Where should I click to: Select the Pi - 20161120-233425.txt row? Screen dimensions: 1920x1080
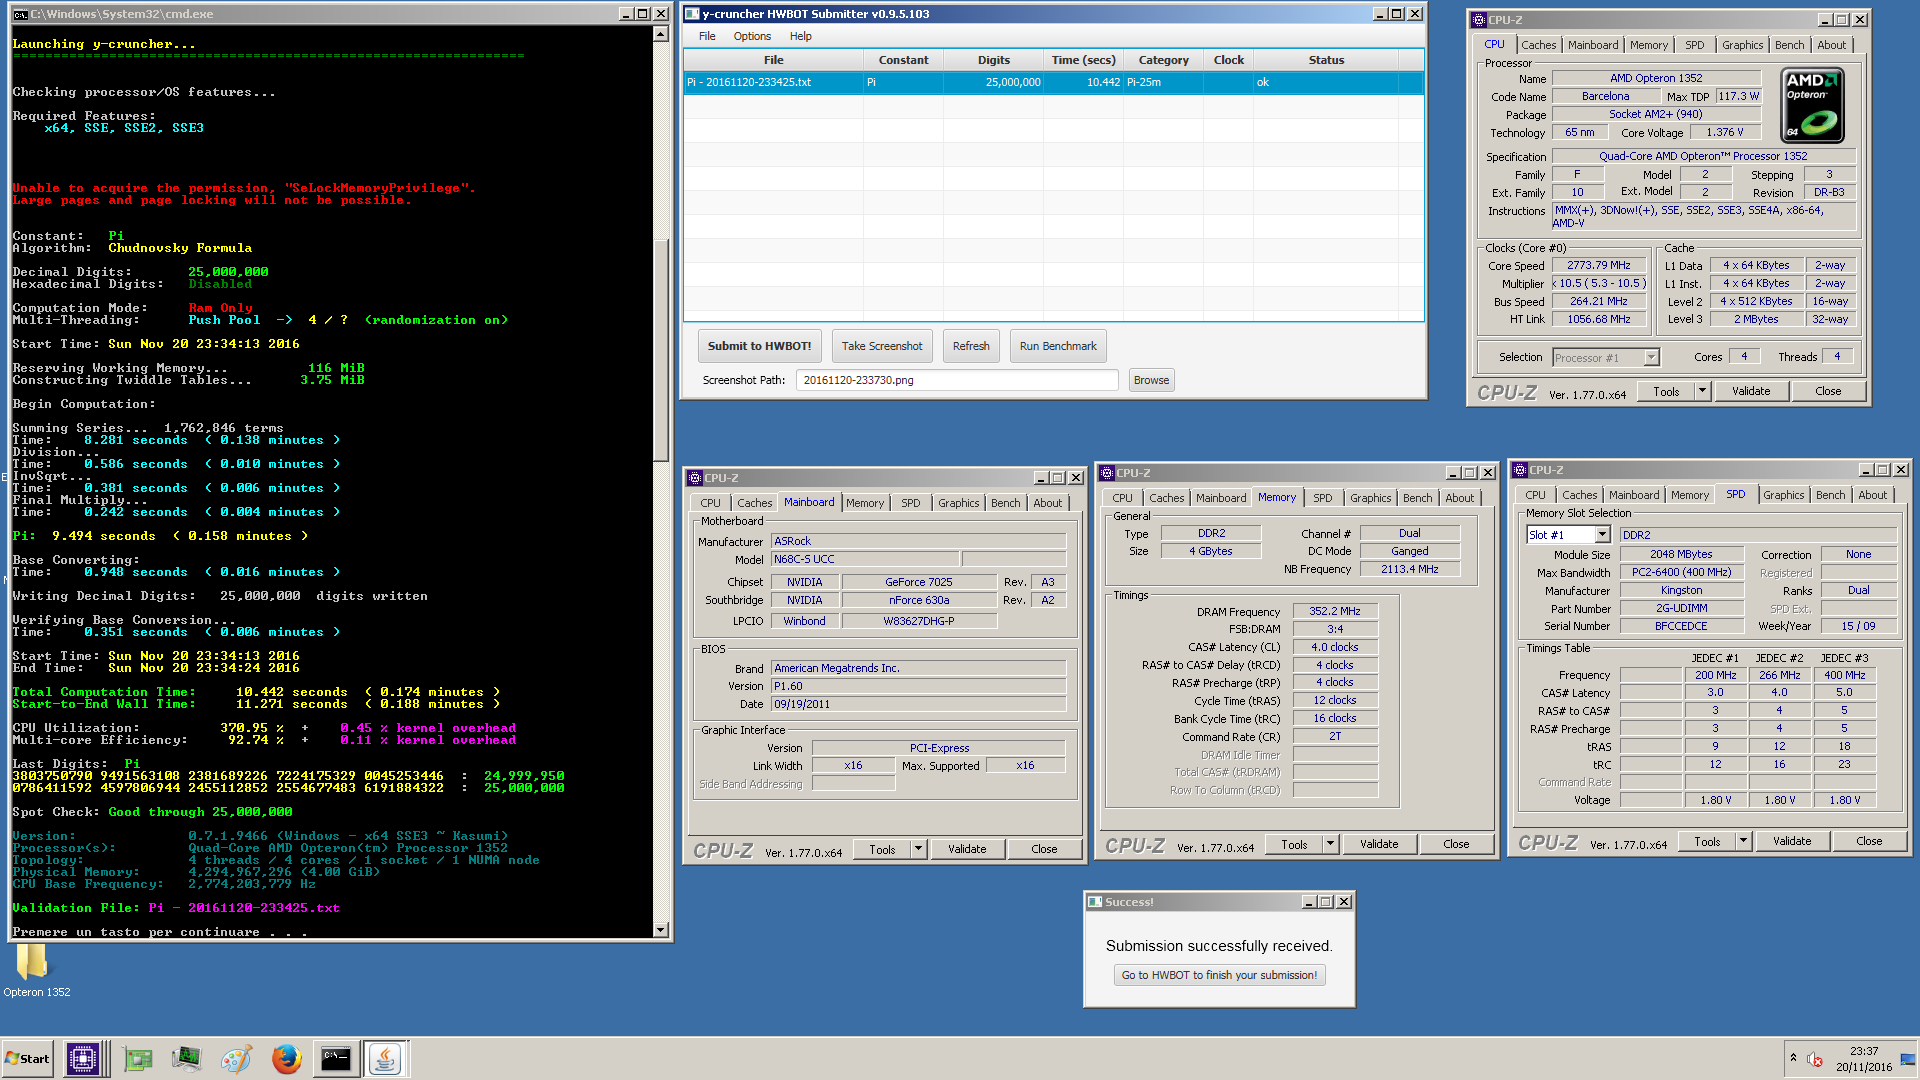point(1053,82)
